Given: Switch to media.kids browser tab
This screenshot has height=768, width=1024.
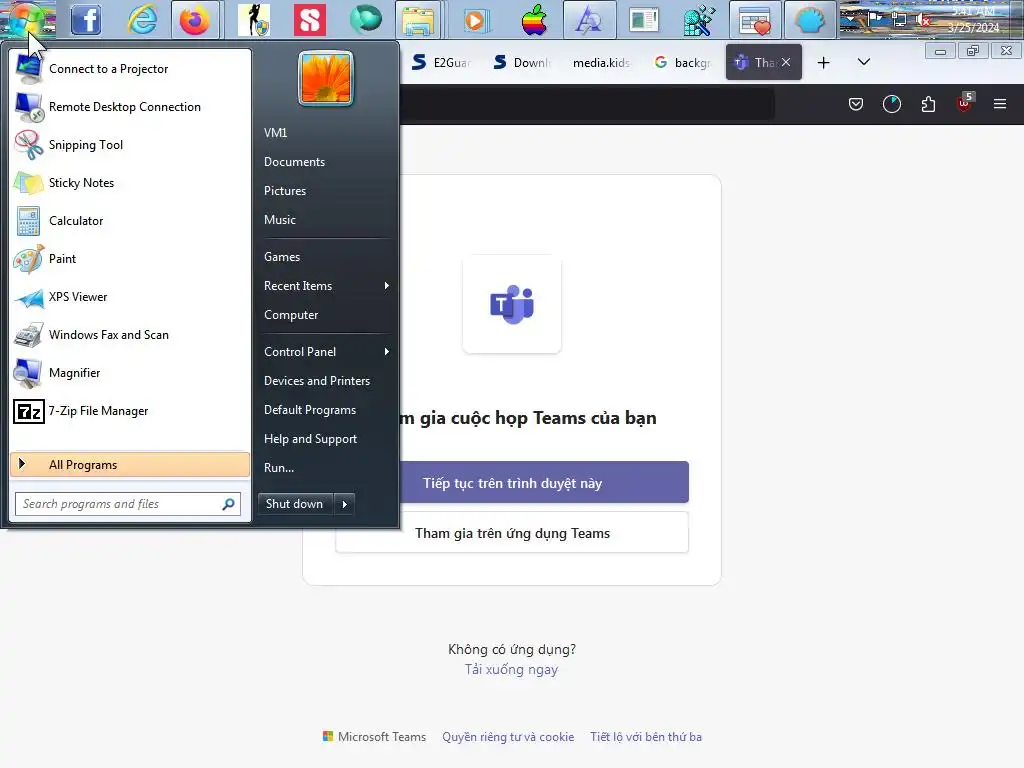Looking at the screenshot, I should [601, 63].
